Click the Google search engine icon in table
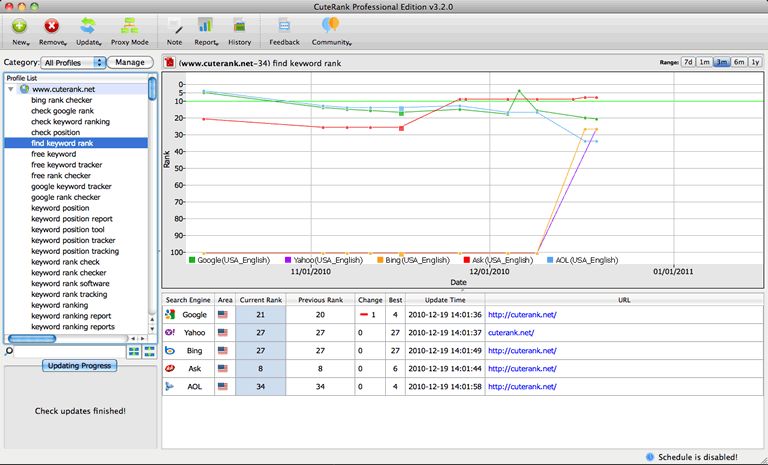This screenshot has width=768, height=465. [x=169, y=315]
